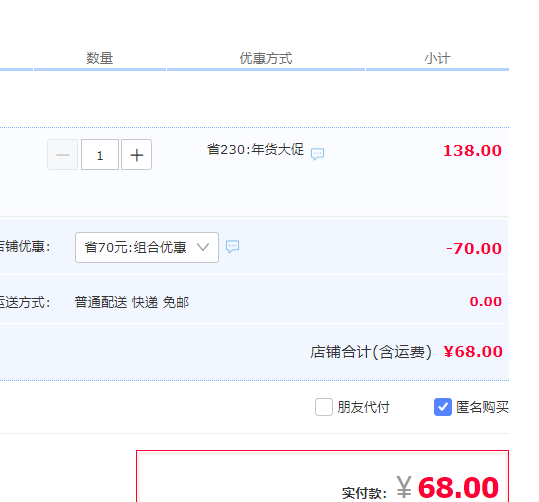Enable the 朋友代付 checkbox

[x=324, y=407]
